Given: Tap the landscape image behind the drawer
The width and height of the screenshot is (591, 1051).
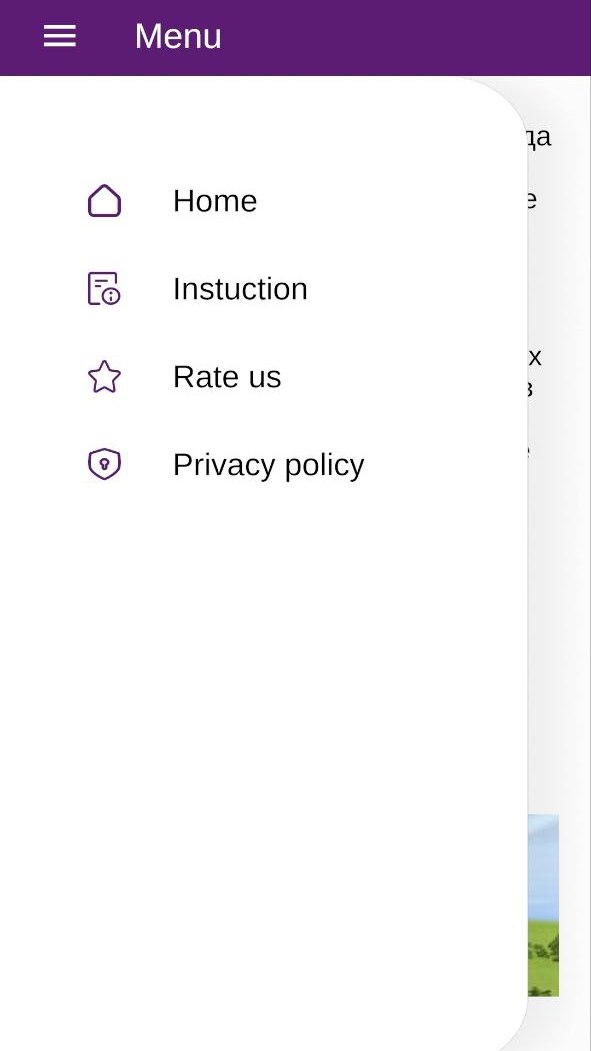Looking at the screenshot, I should pyautogui.click(x=543, y=906).
